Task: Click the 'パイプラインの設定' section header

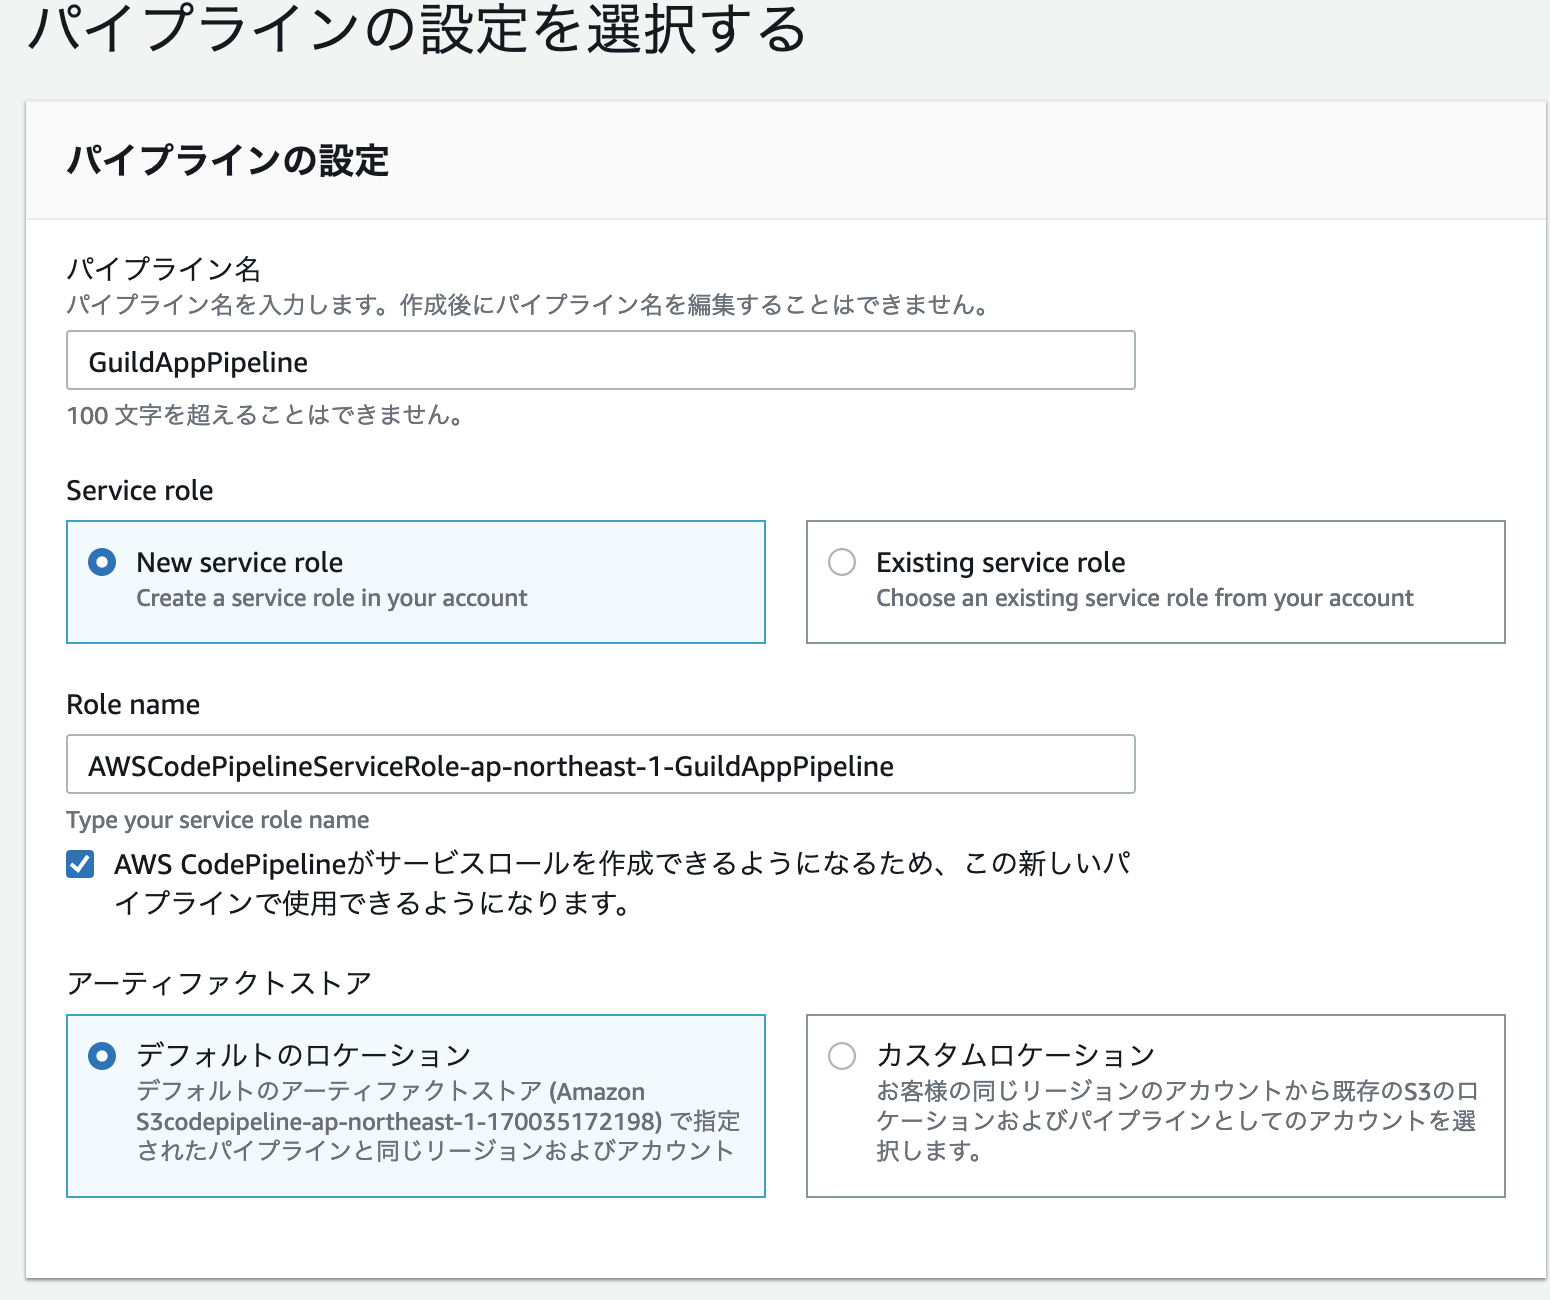Action: point(228,161)
